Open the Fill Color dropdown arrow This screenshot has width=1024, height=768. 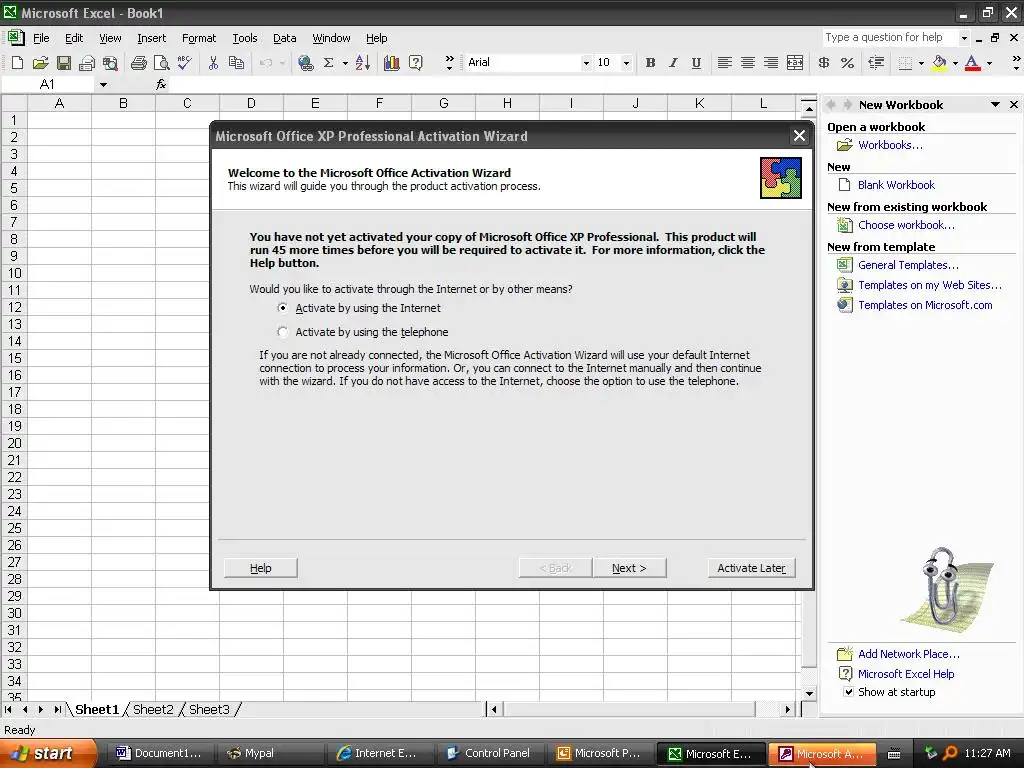pyautogui.click(x=955, y=63)
